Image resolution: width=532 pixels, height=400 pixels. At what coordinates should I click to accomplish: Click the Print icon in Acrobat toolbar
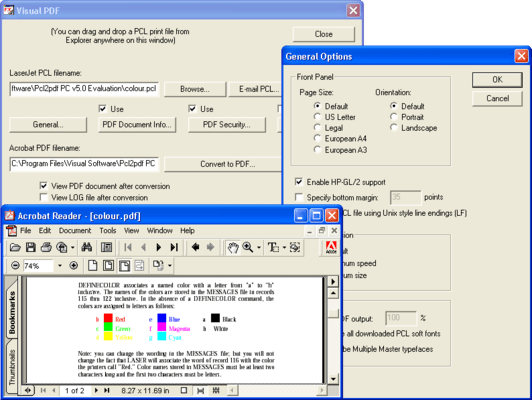[46, 247]
